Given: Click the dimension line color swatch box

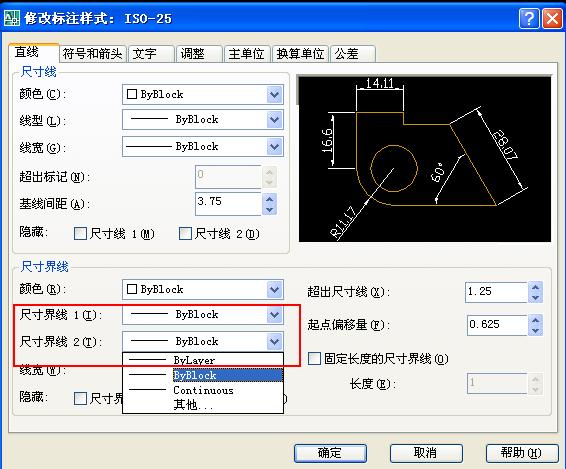Looking at the screenshot, I should pos(132,94).
